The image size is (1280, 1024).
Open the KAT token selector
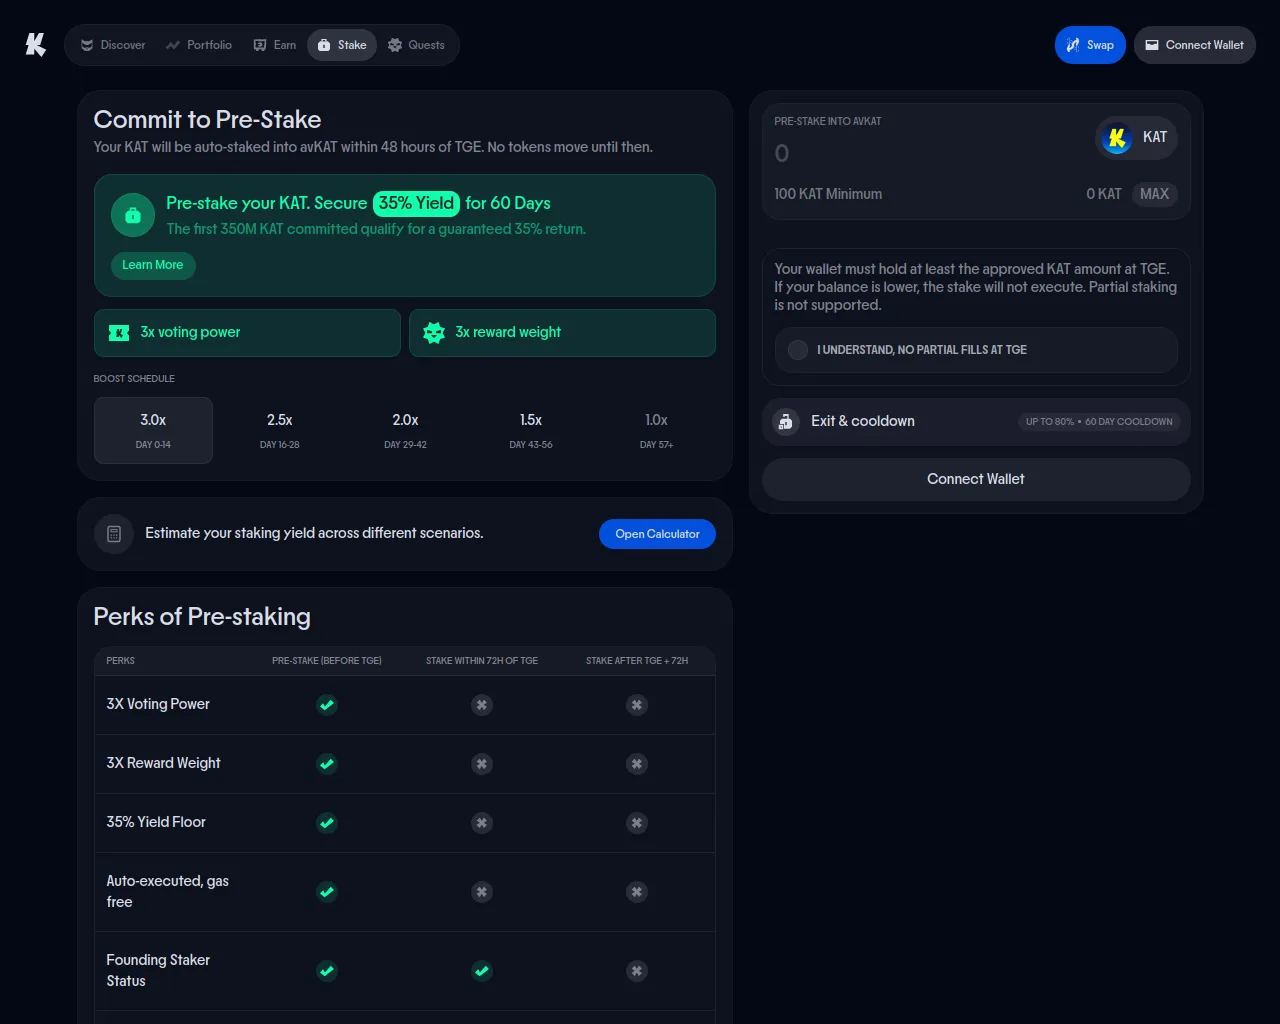click(x=1137, y=138)
